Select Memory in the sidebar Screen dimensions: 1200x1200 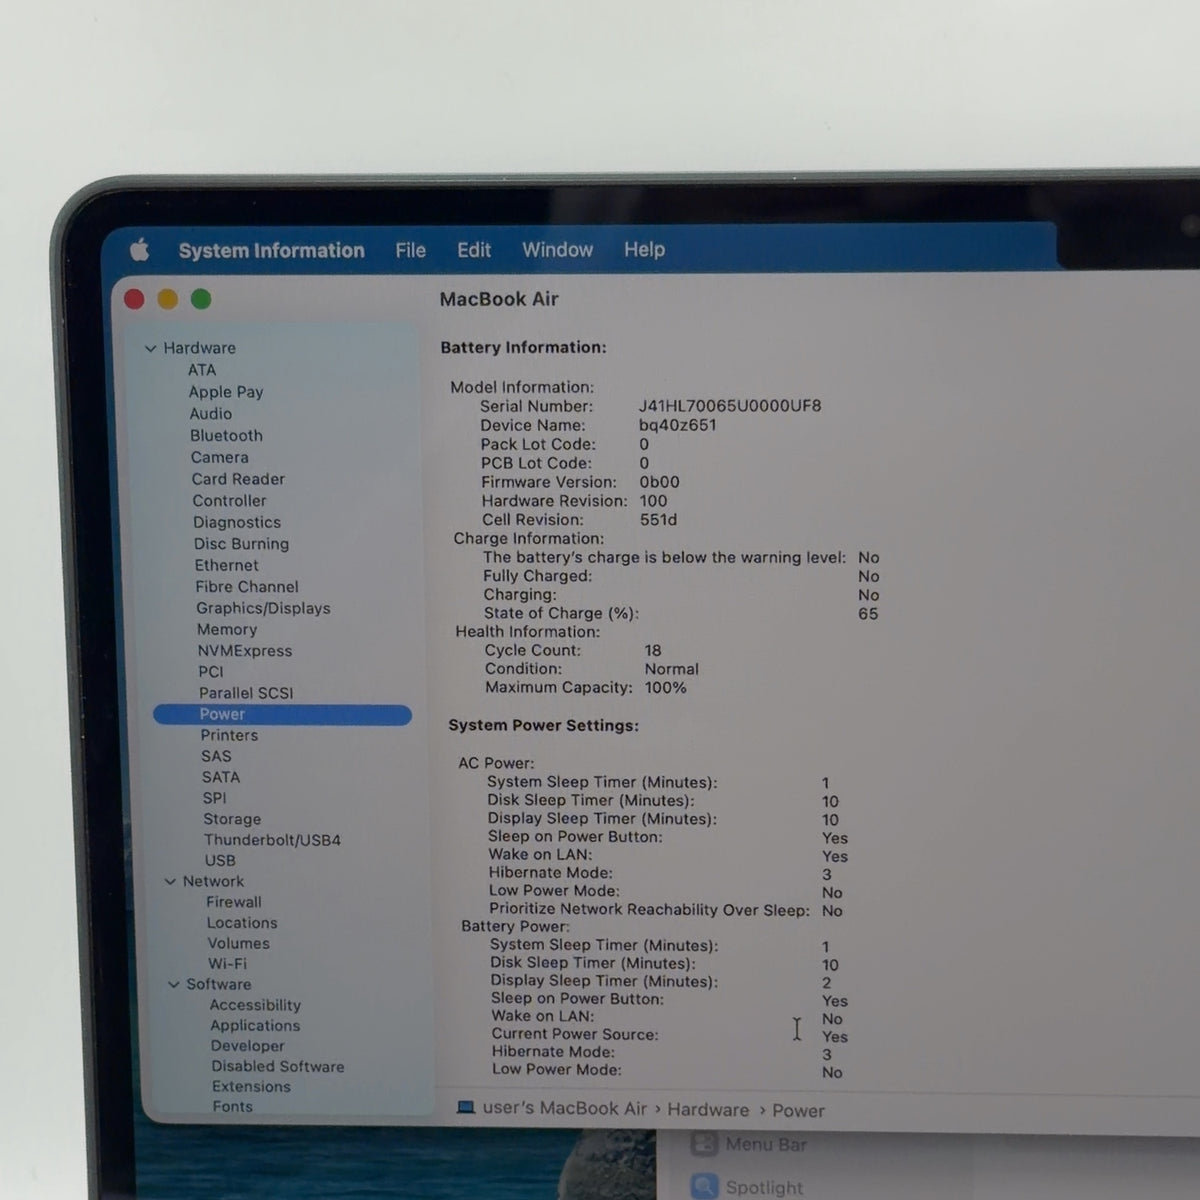[227, 629]
